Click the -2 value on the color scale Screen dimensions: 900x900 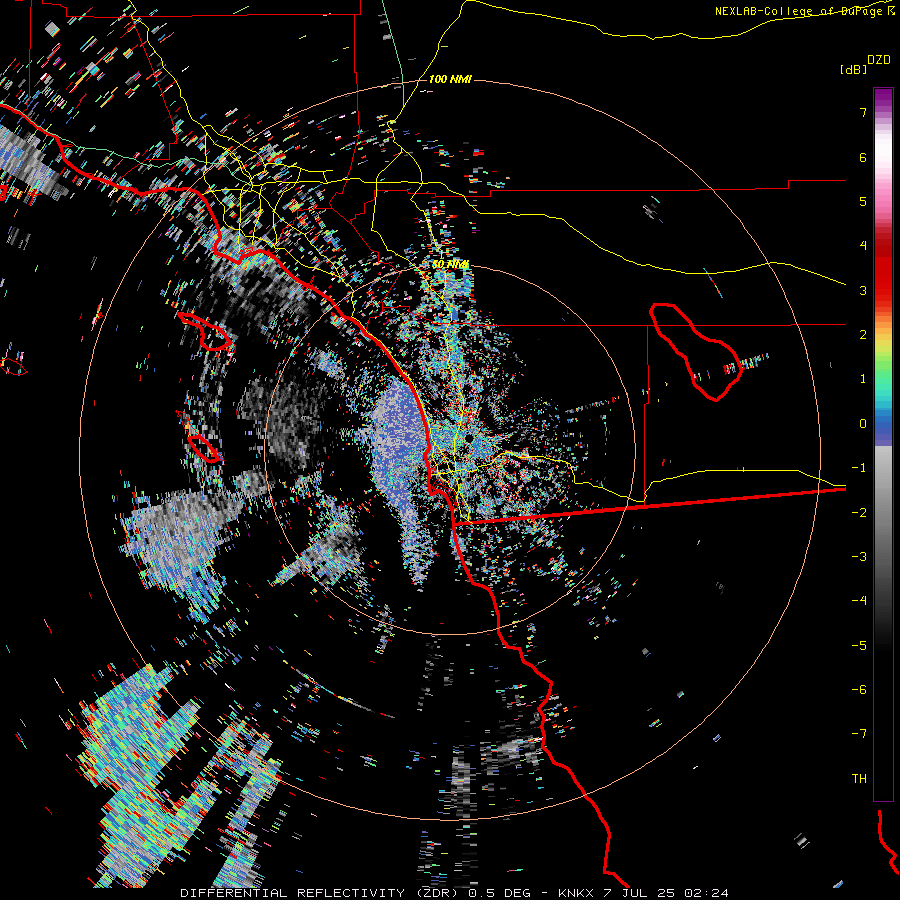click(859, 513)
